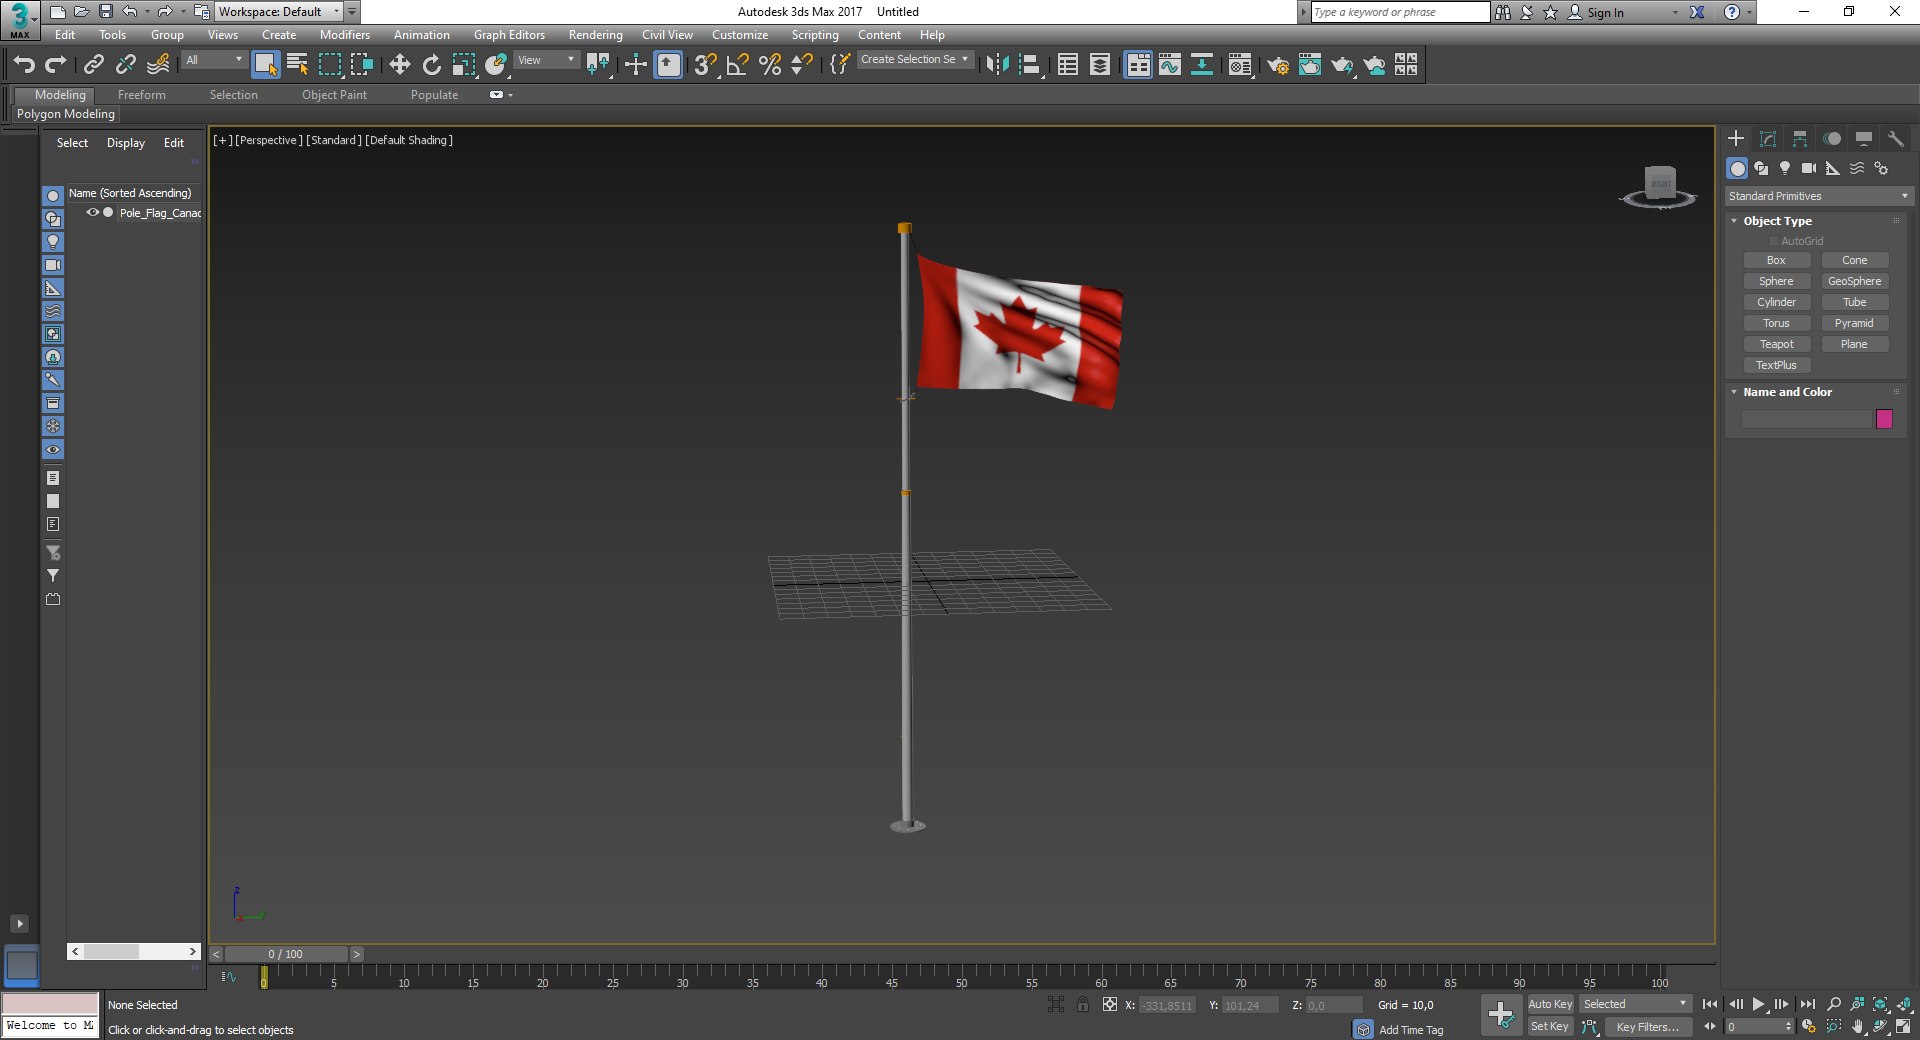
Task: Activate the Select Object tool
Action: point(265,65)
